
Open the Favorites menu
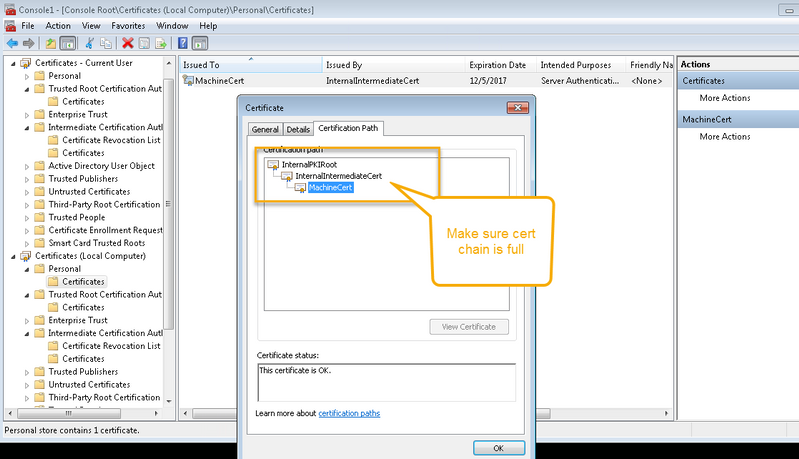127,25
